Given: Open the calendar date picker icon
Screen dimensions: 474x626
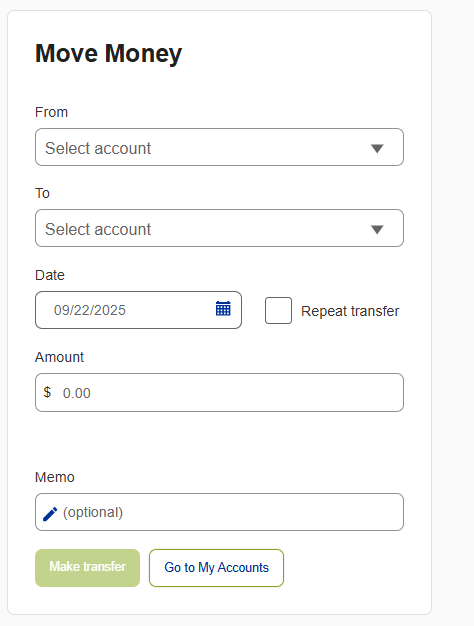Looking at the screenshot, I should 223,309.
